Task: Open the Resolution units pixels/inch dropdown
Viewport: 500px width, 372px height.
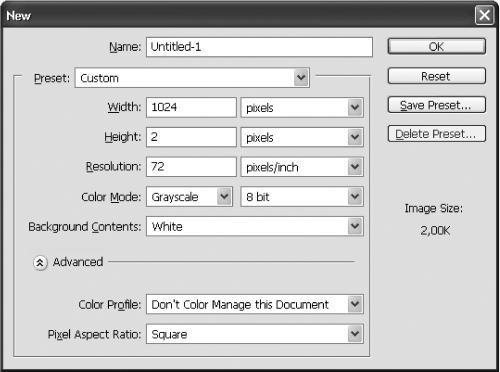Action: click(302, 167)
